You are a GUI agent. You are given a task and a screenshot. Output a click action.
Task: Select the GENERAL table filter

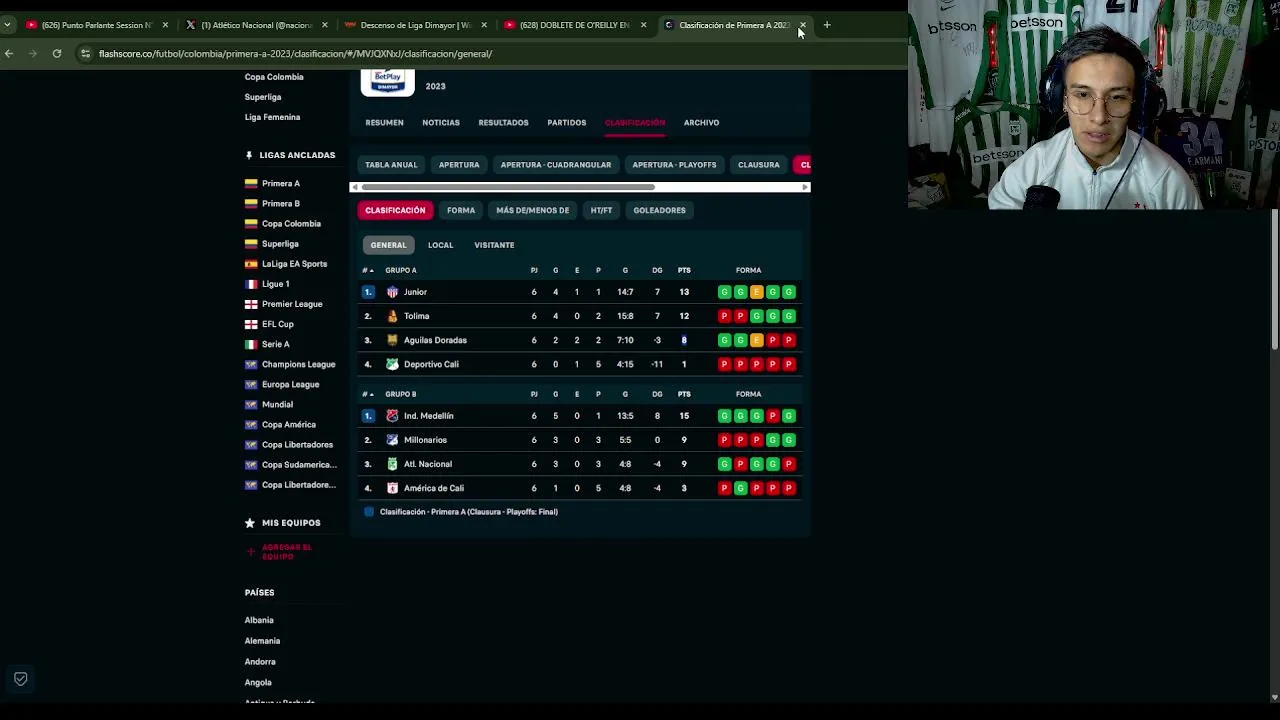pos(388,245)
